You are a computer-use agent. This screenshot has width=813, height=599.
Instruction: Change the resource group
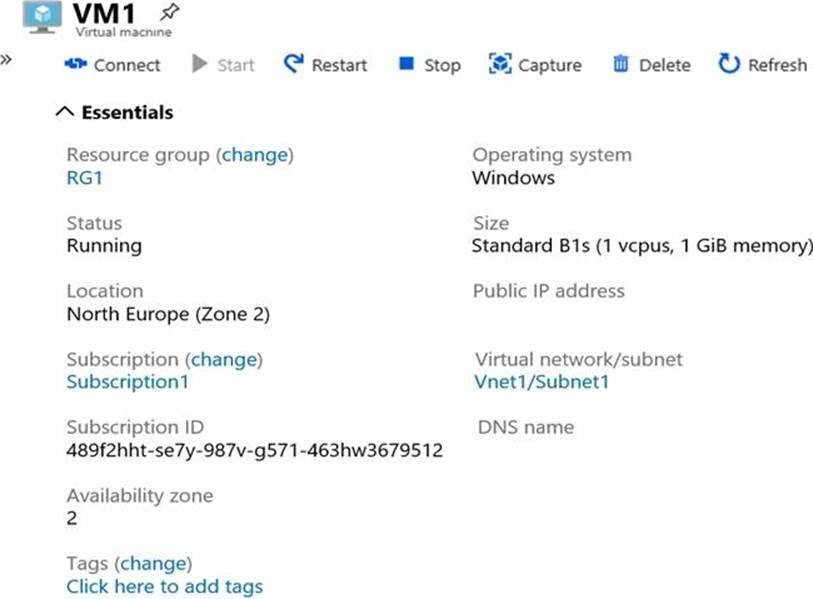click(255, 155)
